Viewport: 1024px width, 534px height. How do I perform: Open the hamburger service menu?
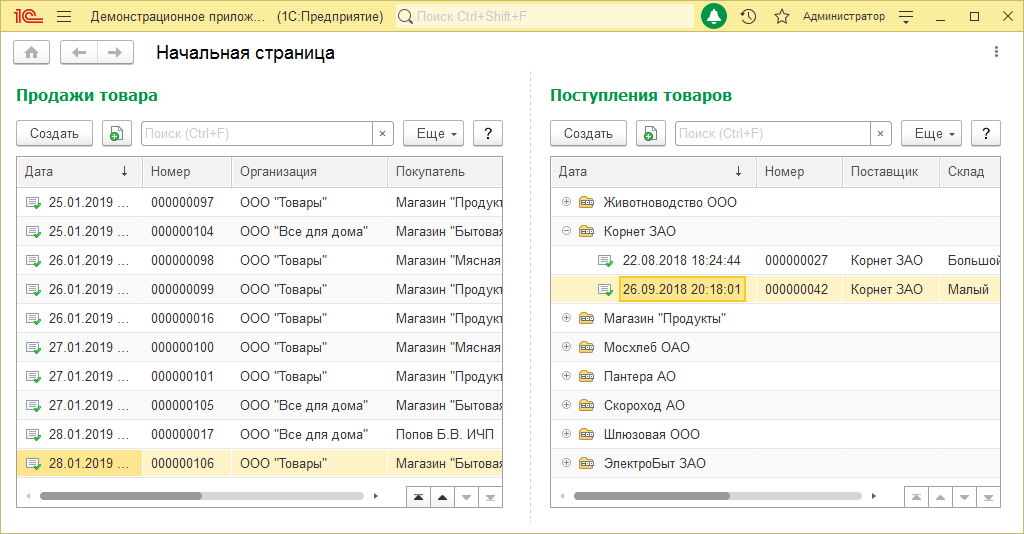click(x=64, y=16)
